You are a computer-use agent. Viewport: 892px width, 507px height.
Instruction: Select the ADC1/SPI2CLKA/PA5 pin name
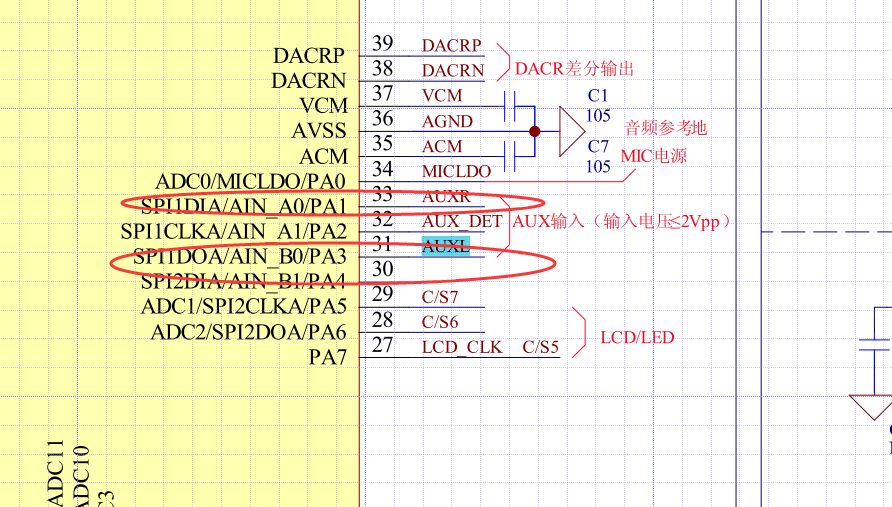click(x=243, y=307)
